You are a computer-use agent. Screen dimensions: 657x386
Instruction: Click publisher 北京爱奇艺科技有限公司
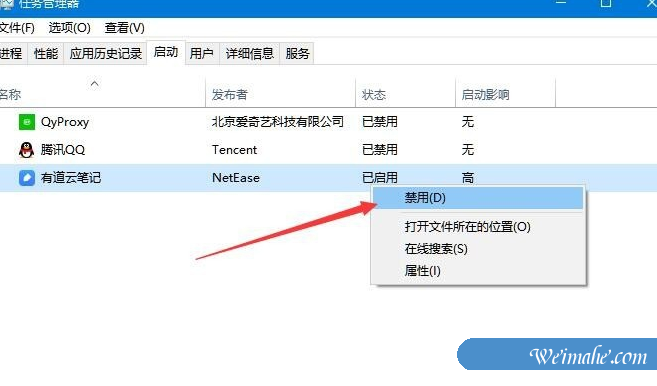tap(277, 122)
